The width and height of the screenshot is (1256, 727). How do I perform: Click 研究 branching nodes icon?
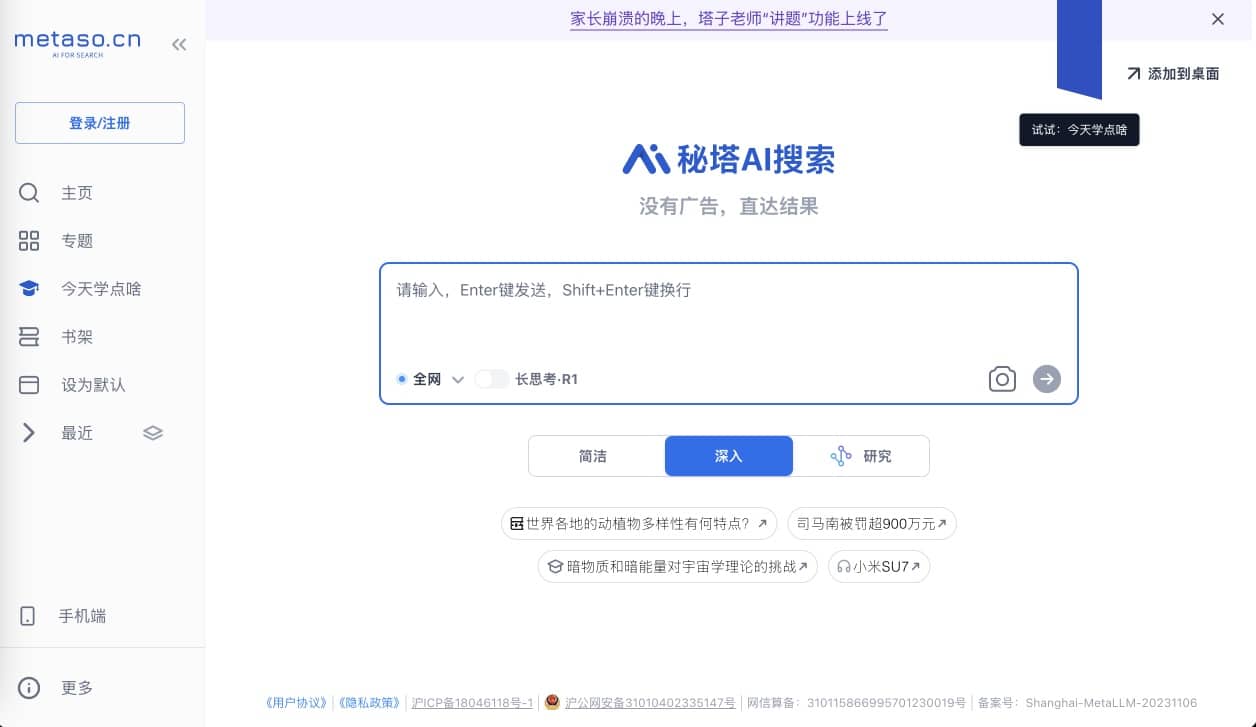pos(841,456)
